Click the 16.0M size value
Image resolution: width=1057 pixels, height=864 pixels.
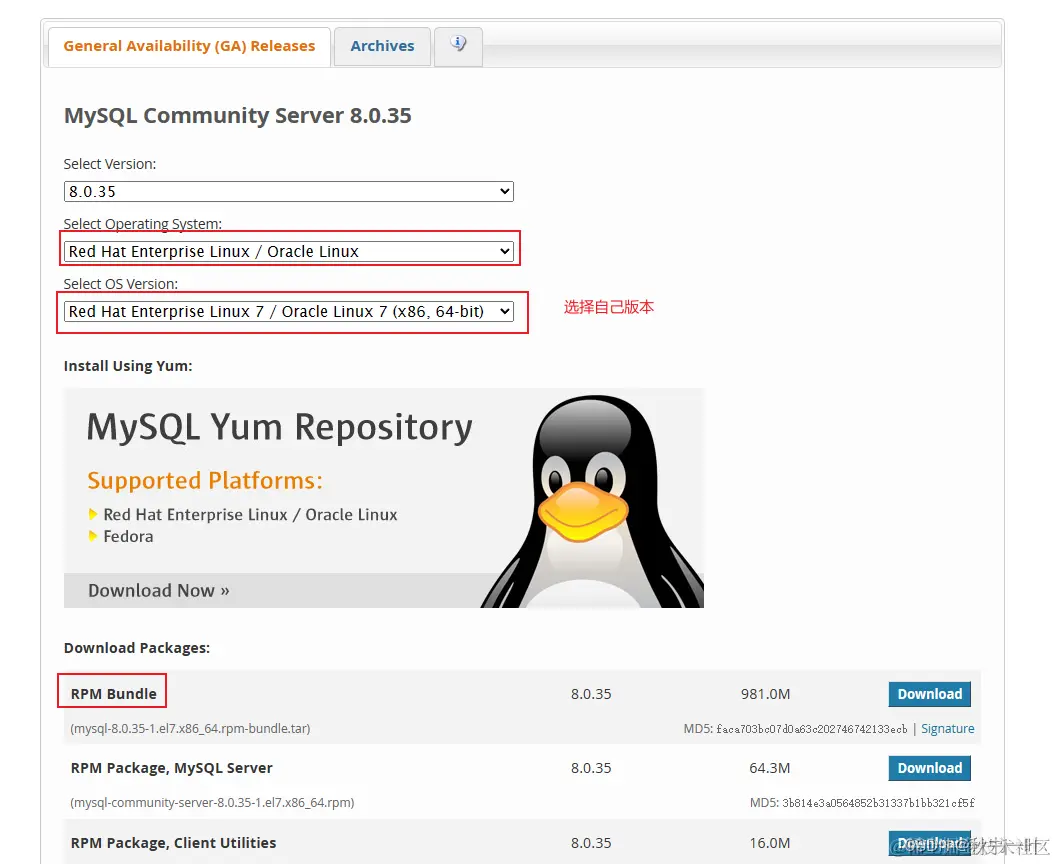(769, 843)
